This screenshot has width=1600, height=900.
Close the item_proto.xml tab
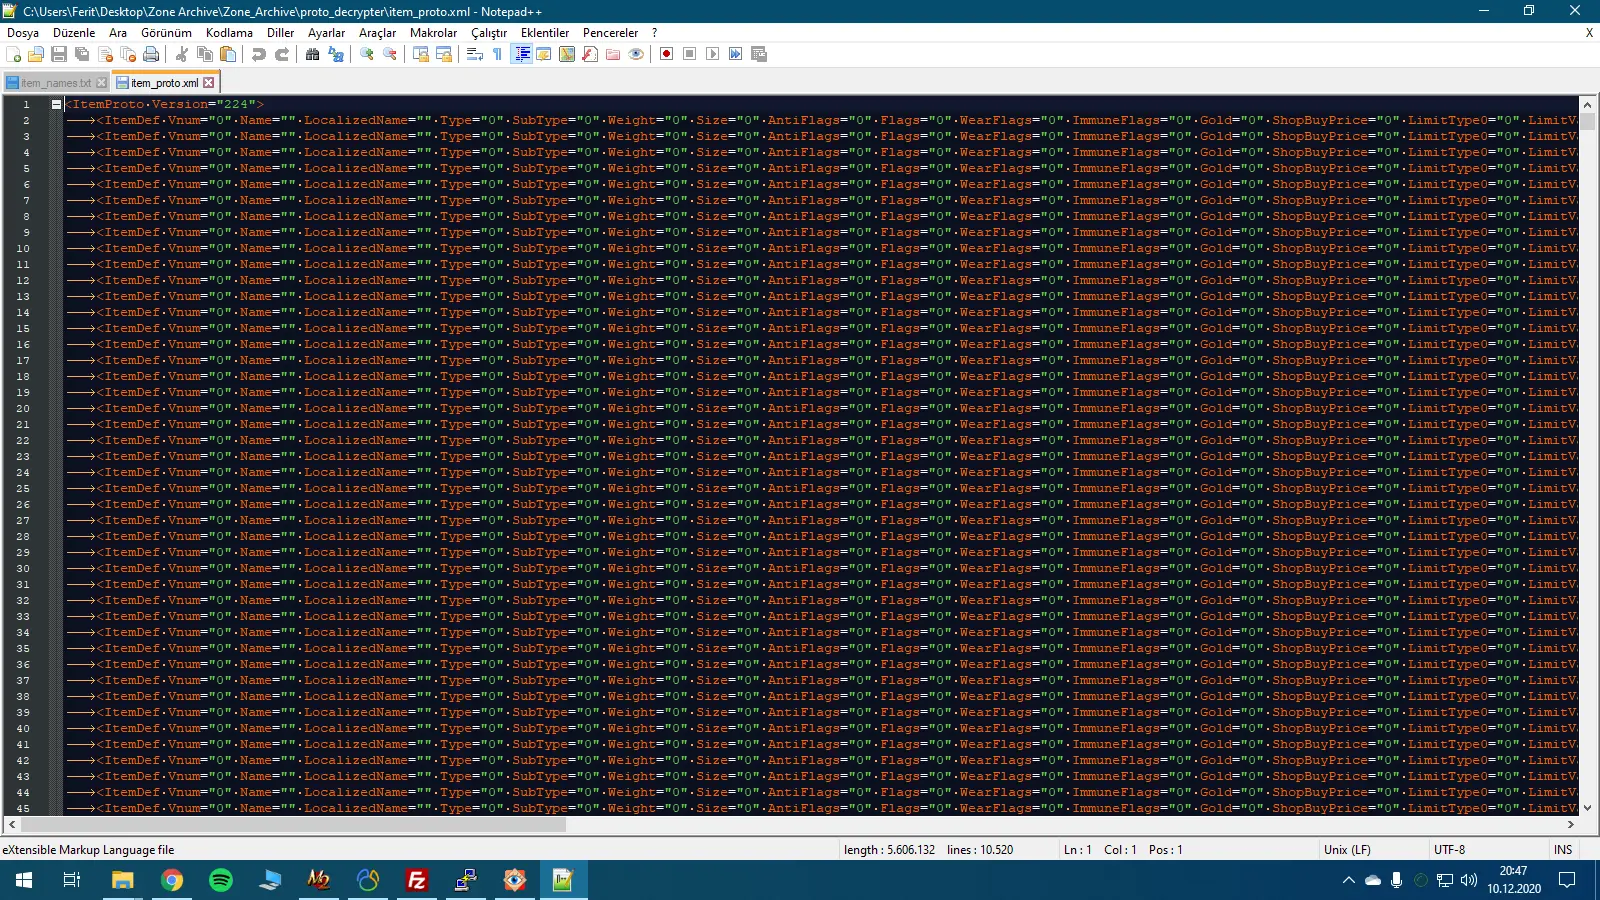(209, 83)
